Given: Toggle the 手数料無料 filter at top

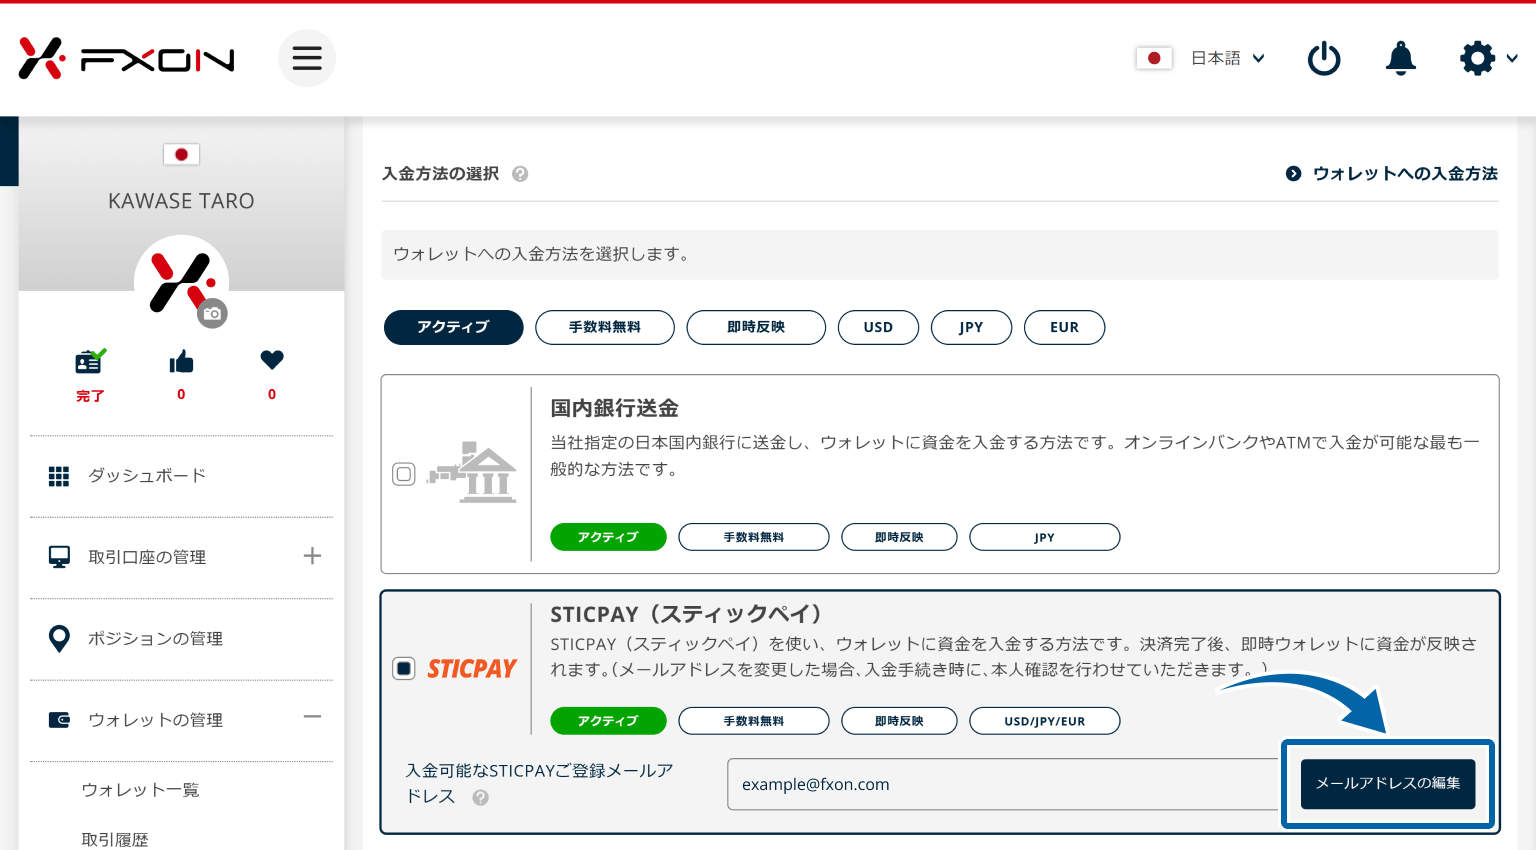Looking at the screenshot, I should (x=605, y=327).
